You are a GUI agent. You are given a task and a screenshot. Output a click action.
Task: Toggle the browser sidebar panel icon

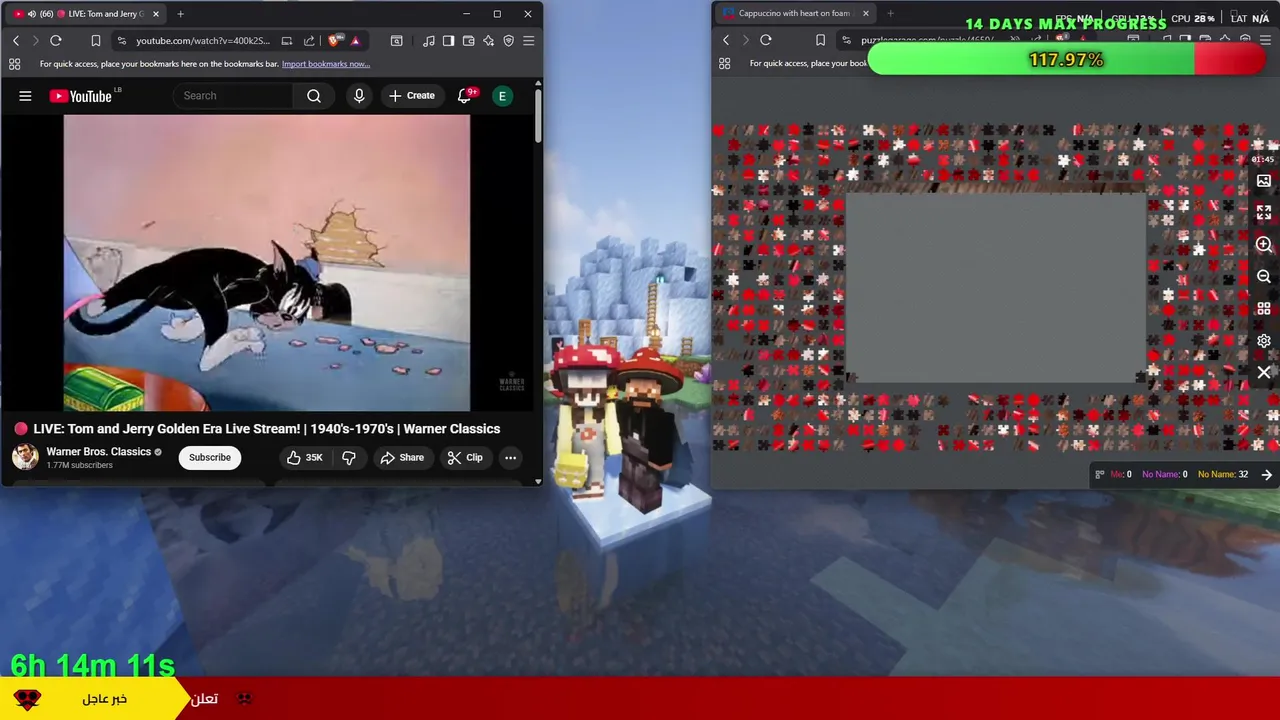[x=449, y=41]
